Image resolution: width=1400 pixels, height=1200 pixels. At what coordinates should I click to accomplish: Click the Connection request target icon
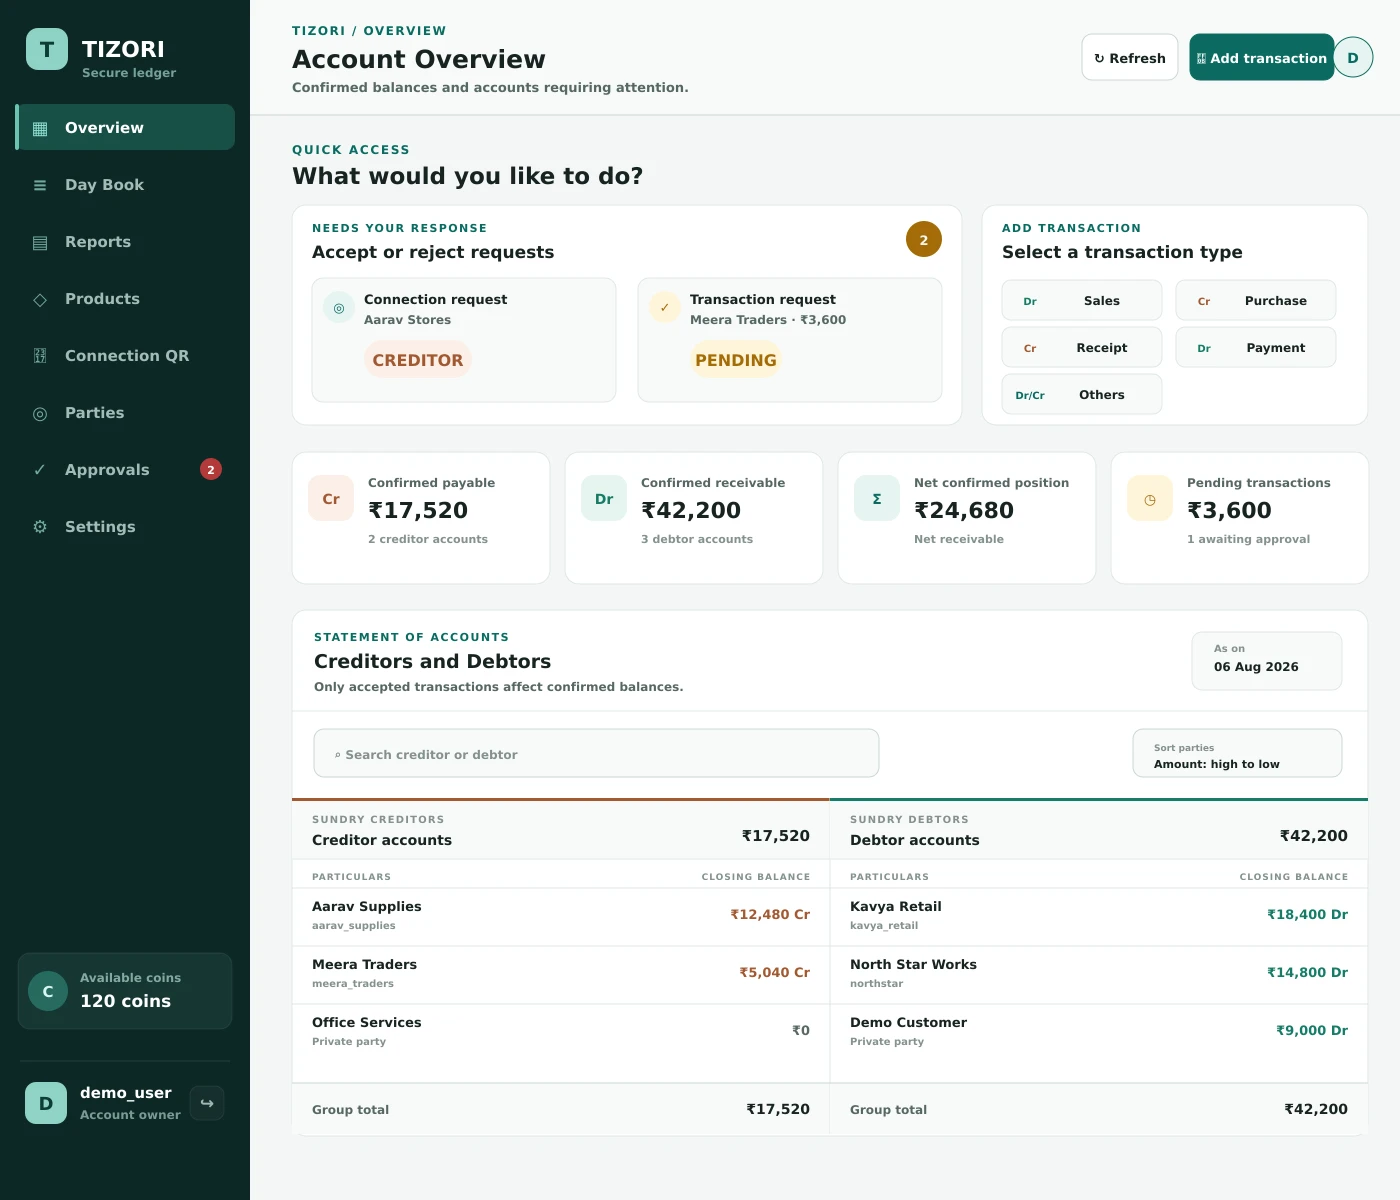pos(339,308)
